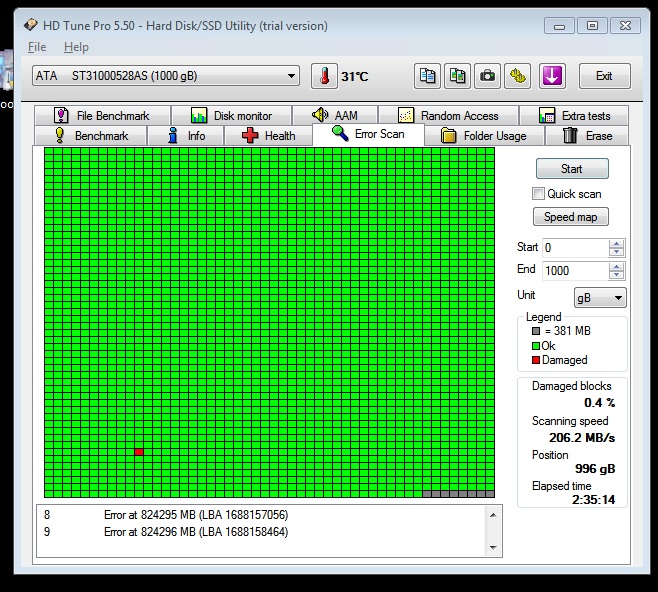Open the AAM tab

pyautogui.click(x=335, y=115)
